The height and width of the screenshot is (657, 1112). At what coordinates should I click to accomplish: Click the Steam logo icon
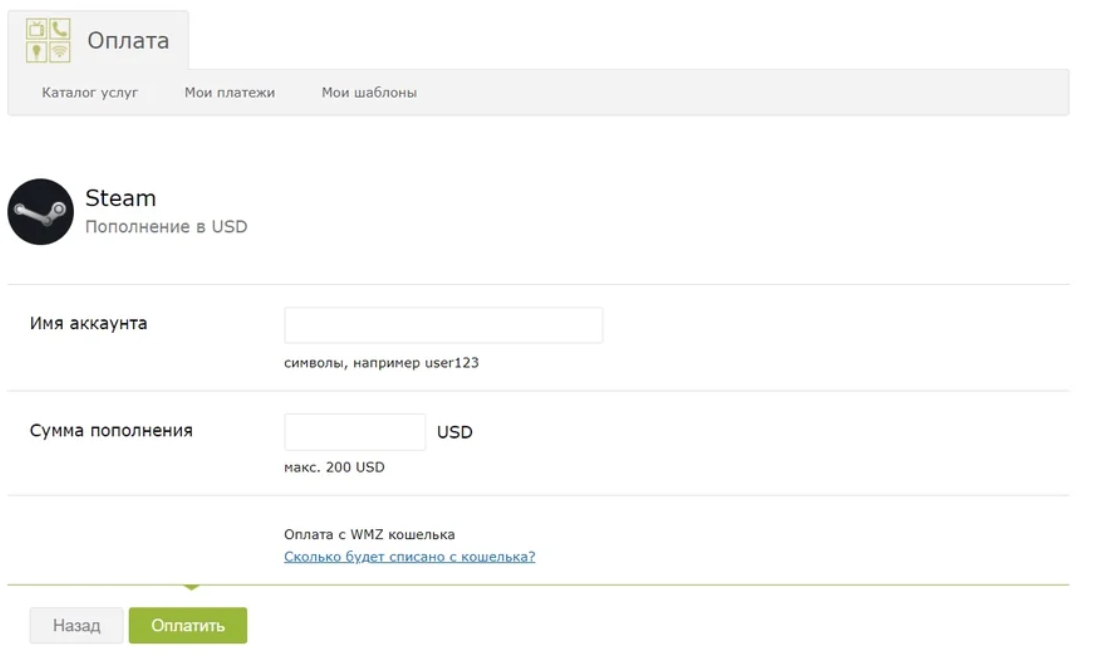(x=40, y=211)
